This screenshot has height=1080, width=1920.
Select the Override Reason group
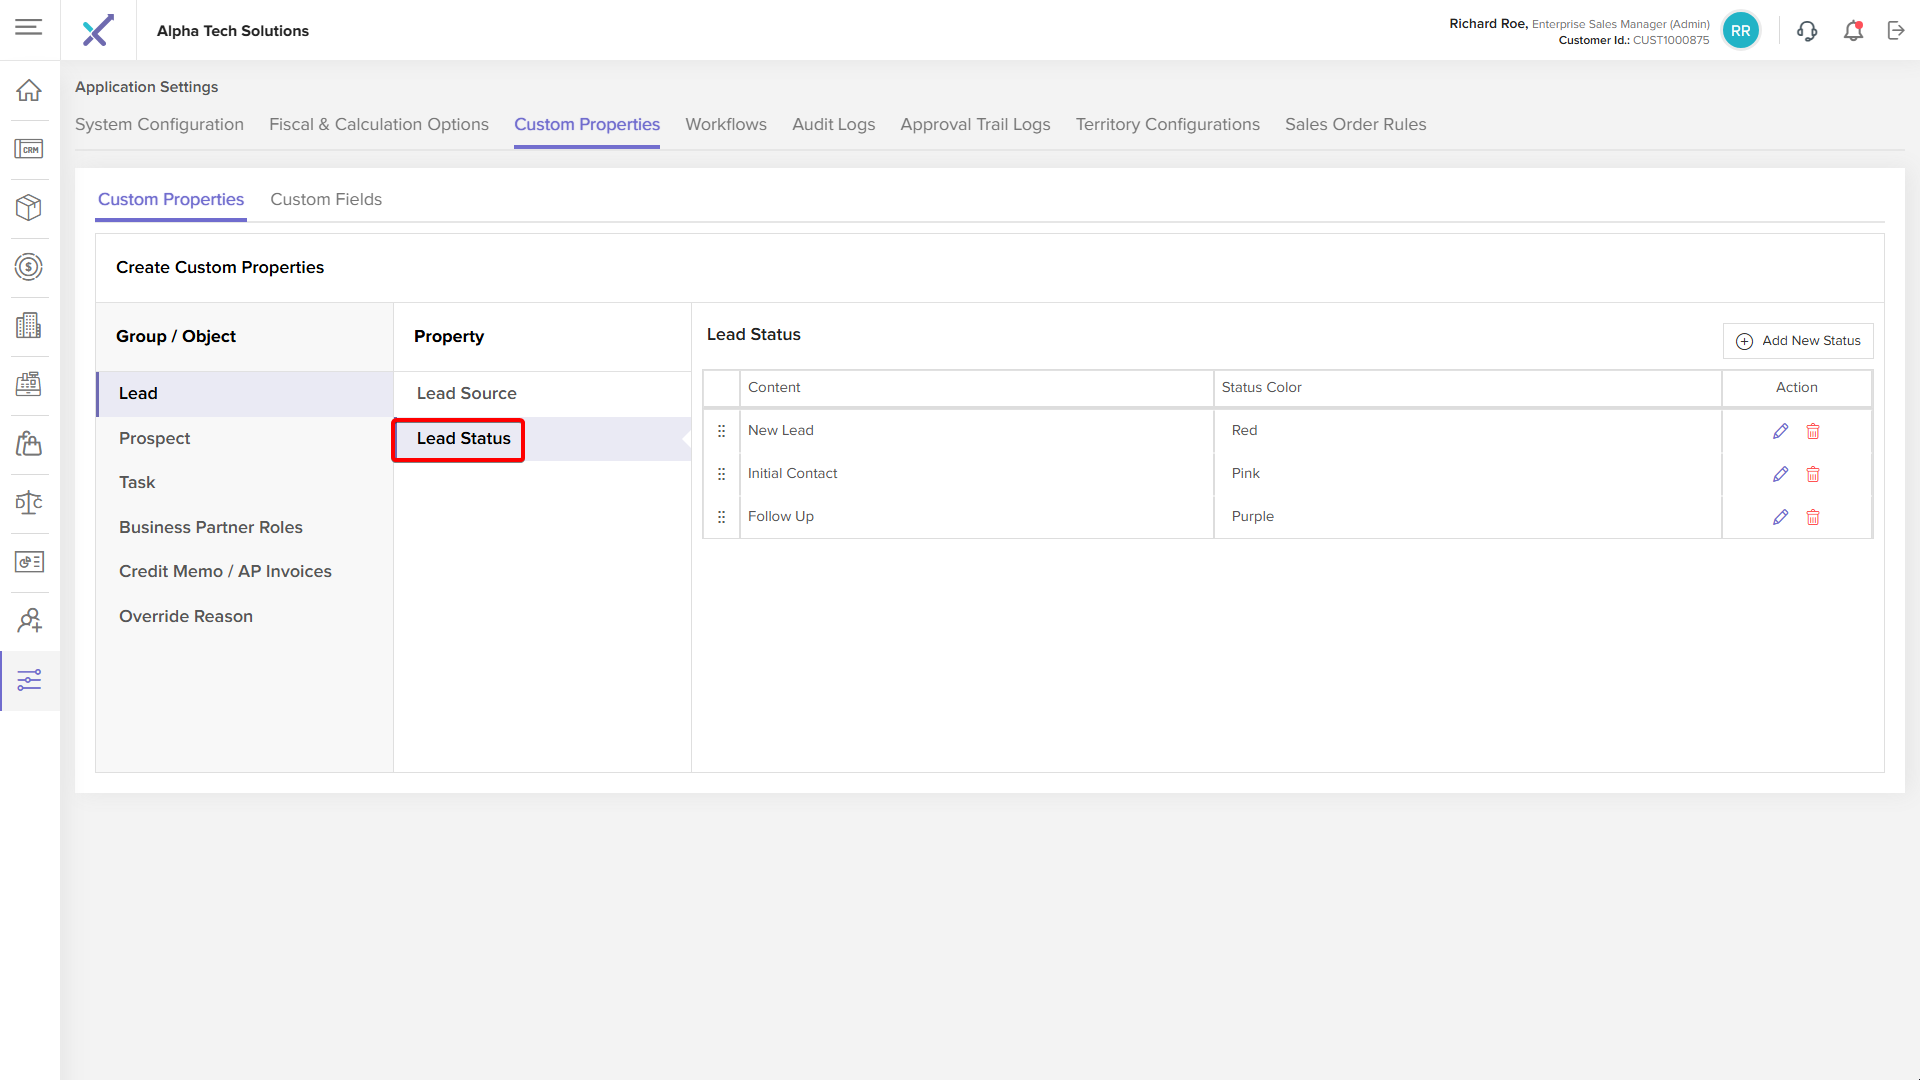186,616
